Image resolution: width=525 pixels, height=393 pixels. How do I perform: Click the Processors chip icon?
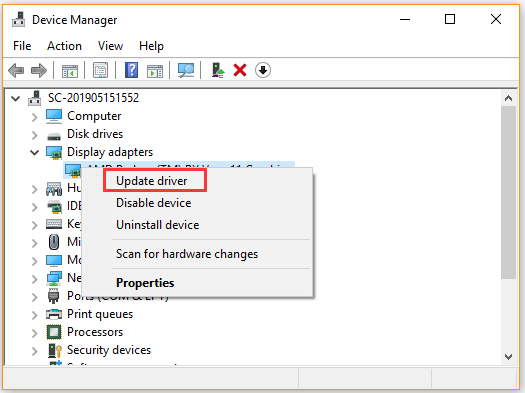pos(54,332)
